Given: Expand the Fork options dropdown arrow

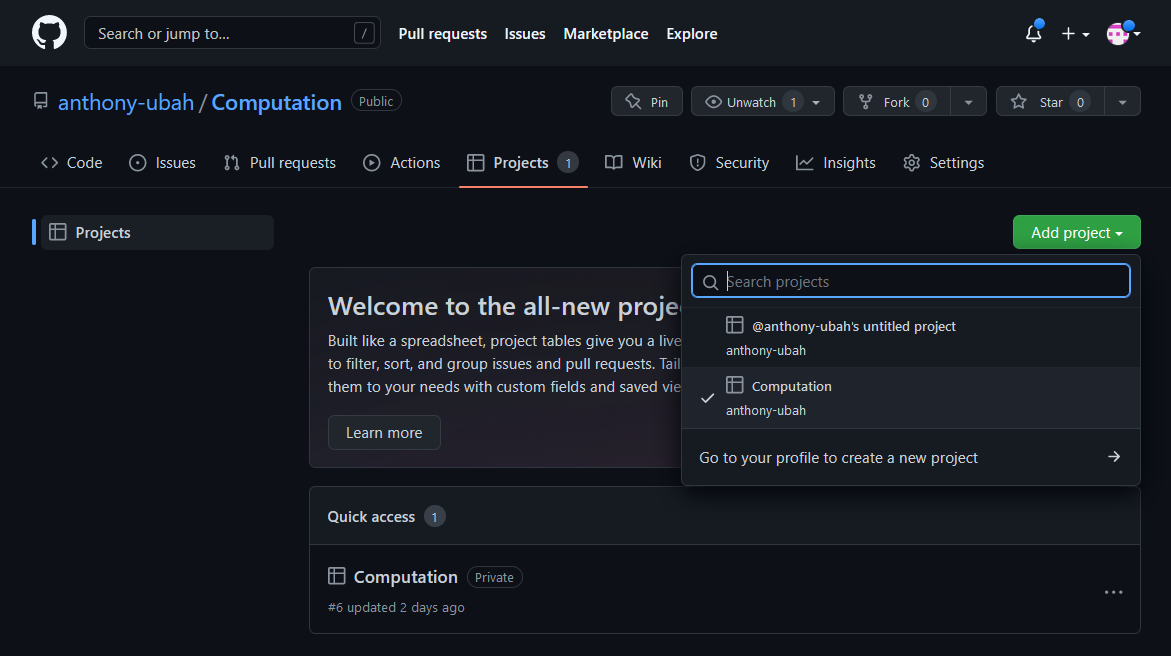Looking at the screenshot, I should click(968, 102).
